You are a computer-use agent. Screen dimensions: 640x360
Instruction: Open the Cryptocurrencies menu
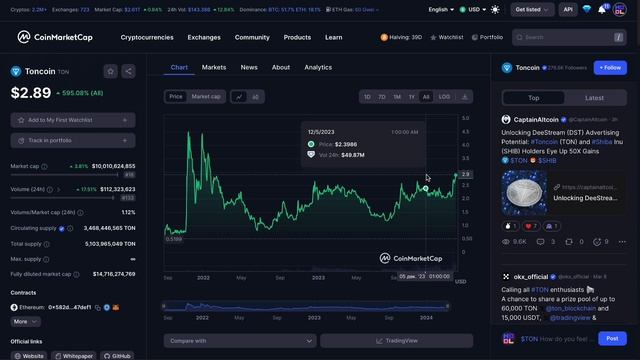click(147, 37)
